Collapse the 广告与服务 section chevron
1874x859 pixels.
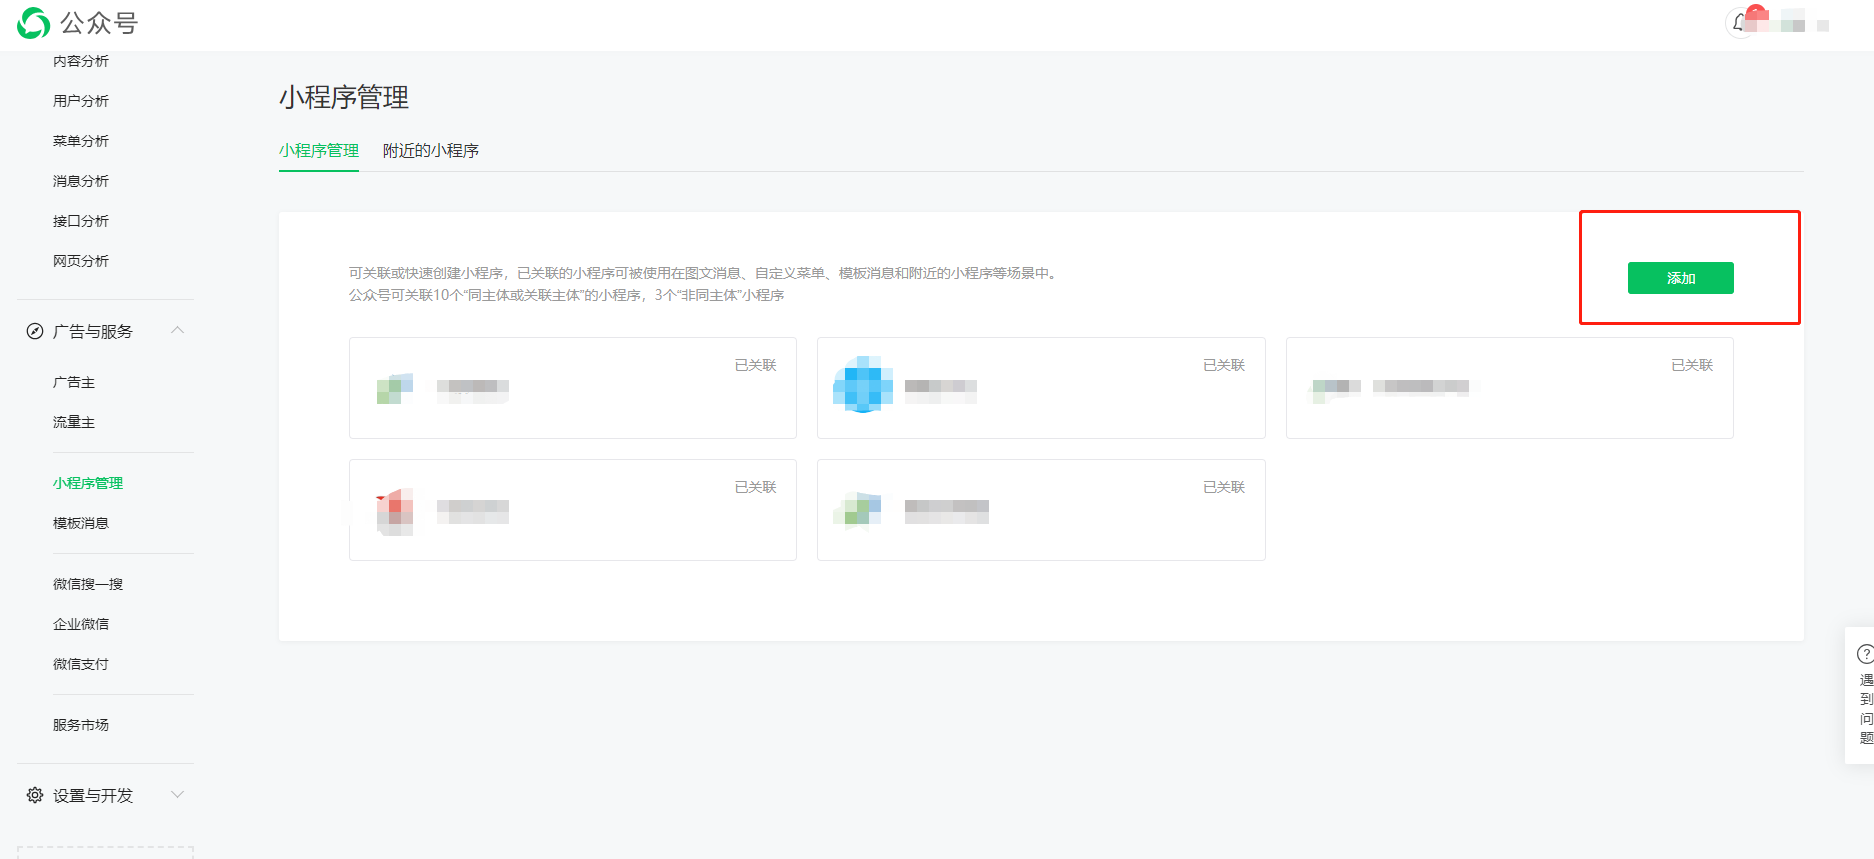178,331
